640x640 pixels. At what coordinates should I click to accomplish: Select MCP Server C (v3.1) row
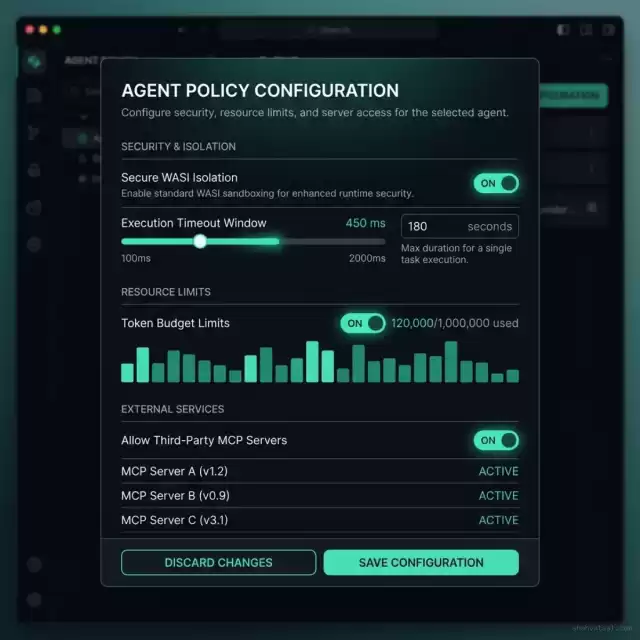point(320,520)
